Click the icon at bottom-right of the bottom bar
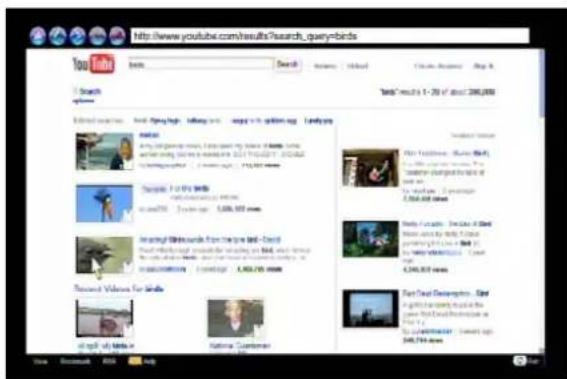Image resolution: width=567 pixels, height=379 pixels. coord(520,361)
